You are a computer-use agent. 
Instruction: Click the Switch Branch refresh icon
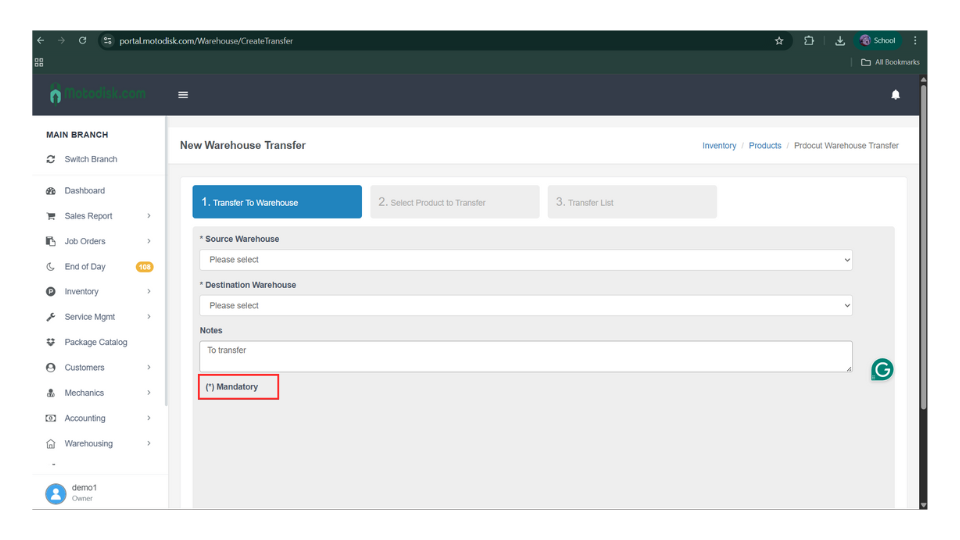coord(51,159)
